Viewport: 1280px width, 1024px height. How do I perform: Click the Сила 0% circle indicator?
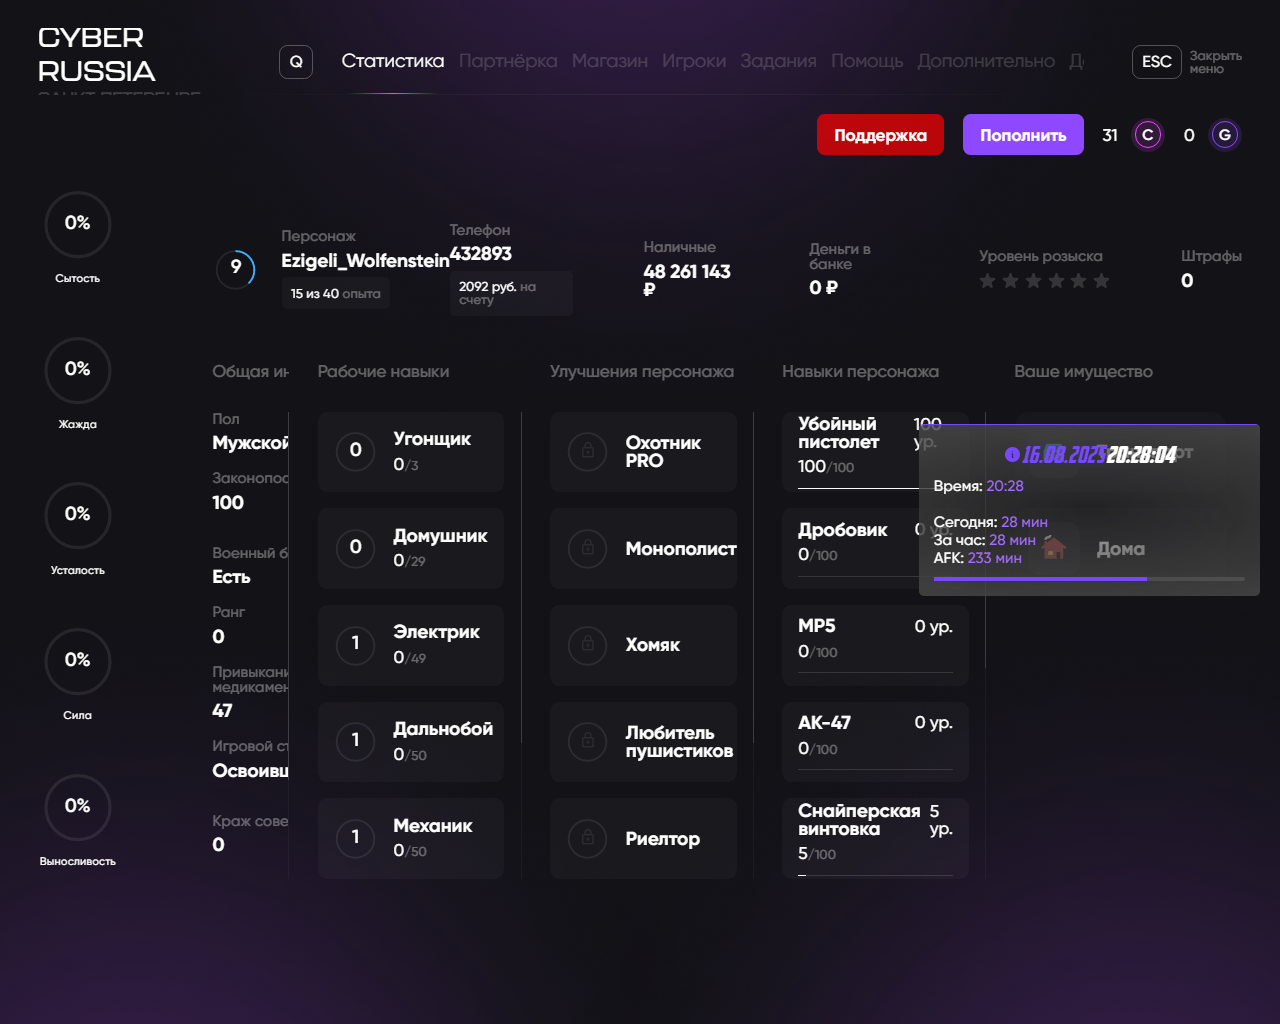click(78, 661)
